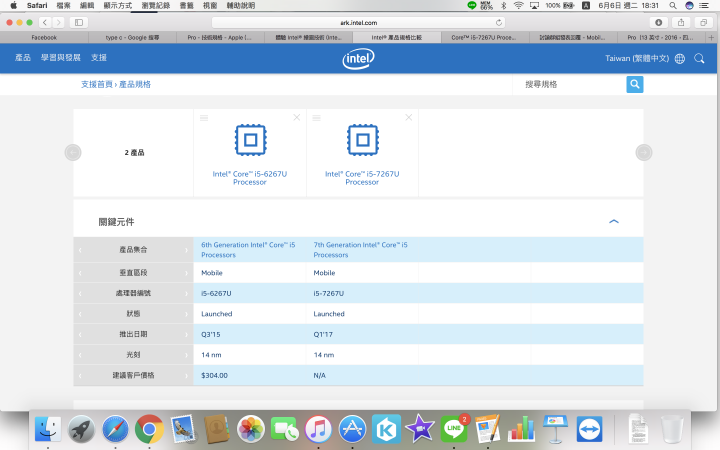Click right arrow on 光刻 row
Image resolution: width=720 pixels, height=450 pixels.
[186, 355]
